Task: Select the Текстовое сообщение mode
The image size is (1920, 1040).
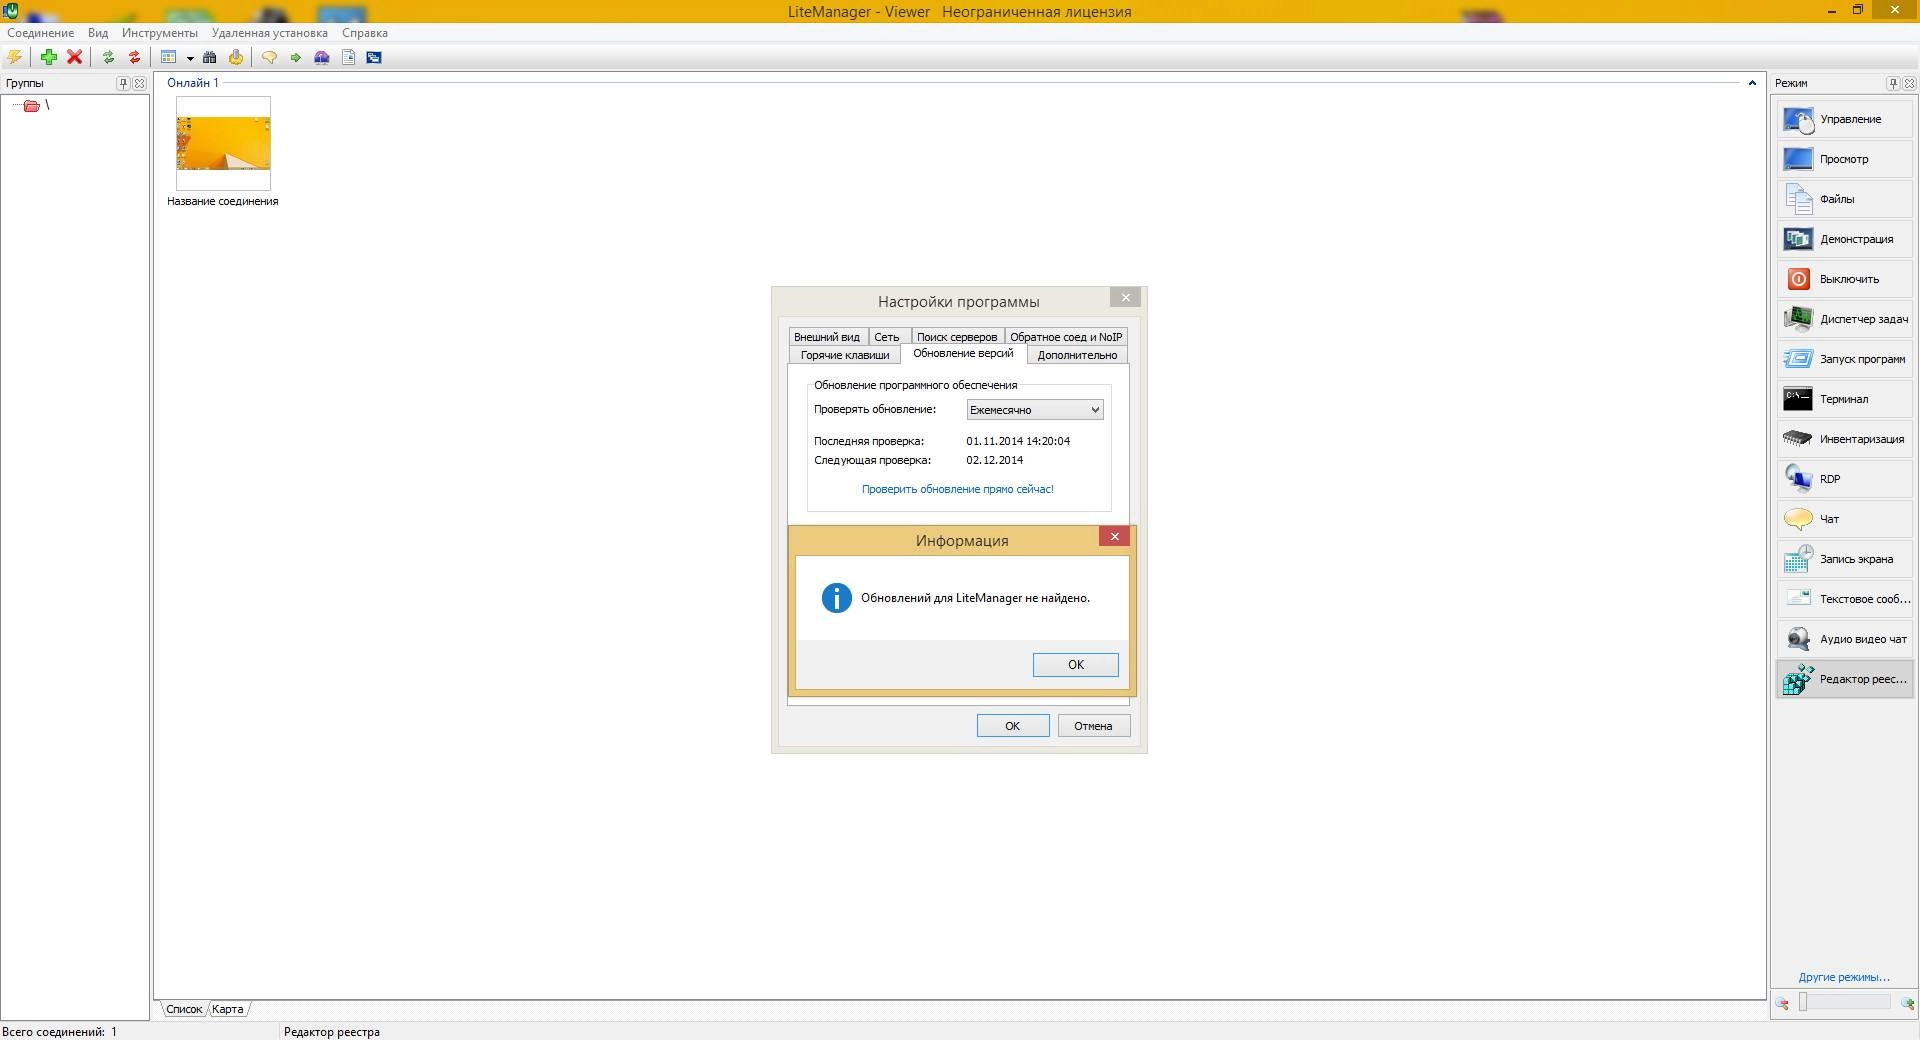Action: pos(1845,599)
